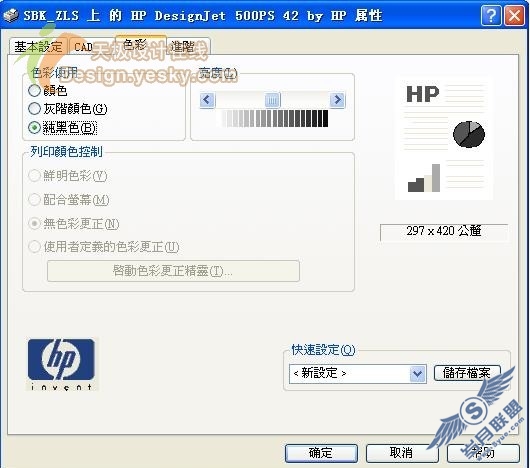Click the HP page preview thumbnail
The width and height of the screenshot is (530, 468).
(x=444, y=139)
